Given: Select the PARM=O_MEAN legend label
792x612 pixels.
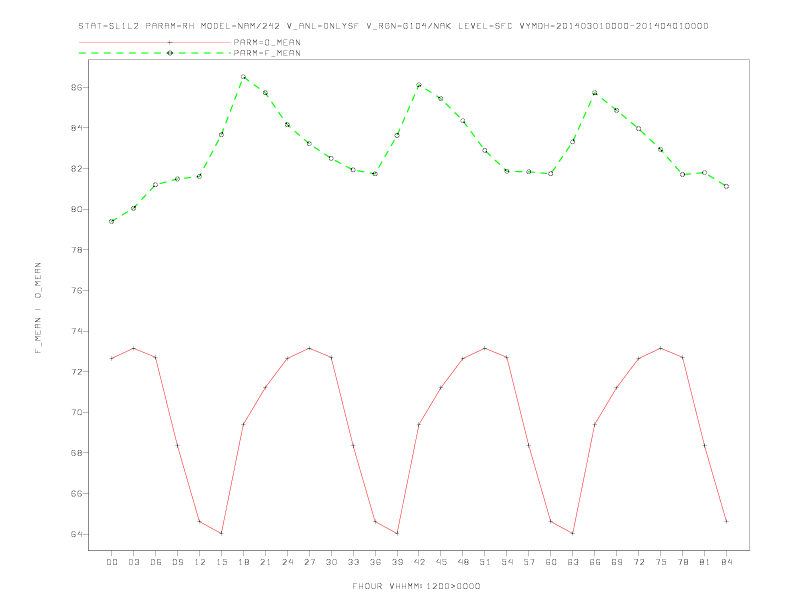Looking at the screenshot, I should pyautogui.click(x=267, y=42).
